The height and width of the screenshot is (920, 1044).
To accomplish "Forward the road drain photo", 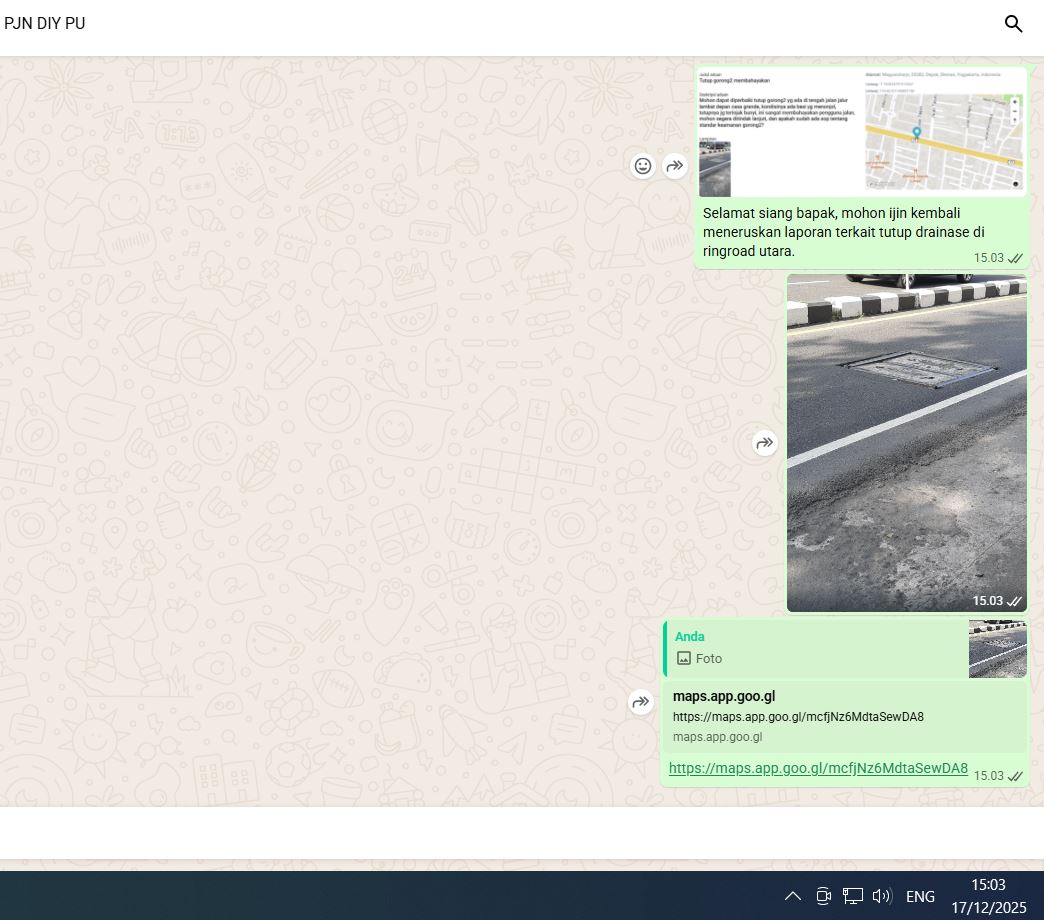I will (x=765, y=443).
